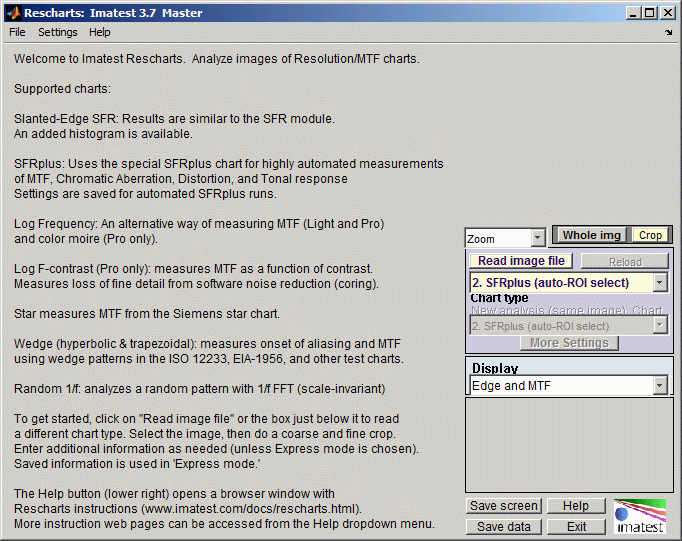The width and height of the screenshot is (682, 541).
Task: Toggle the Crop button
Action: [x=650, y=235]
